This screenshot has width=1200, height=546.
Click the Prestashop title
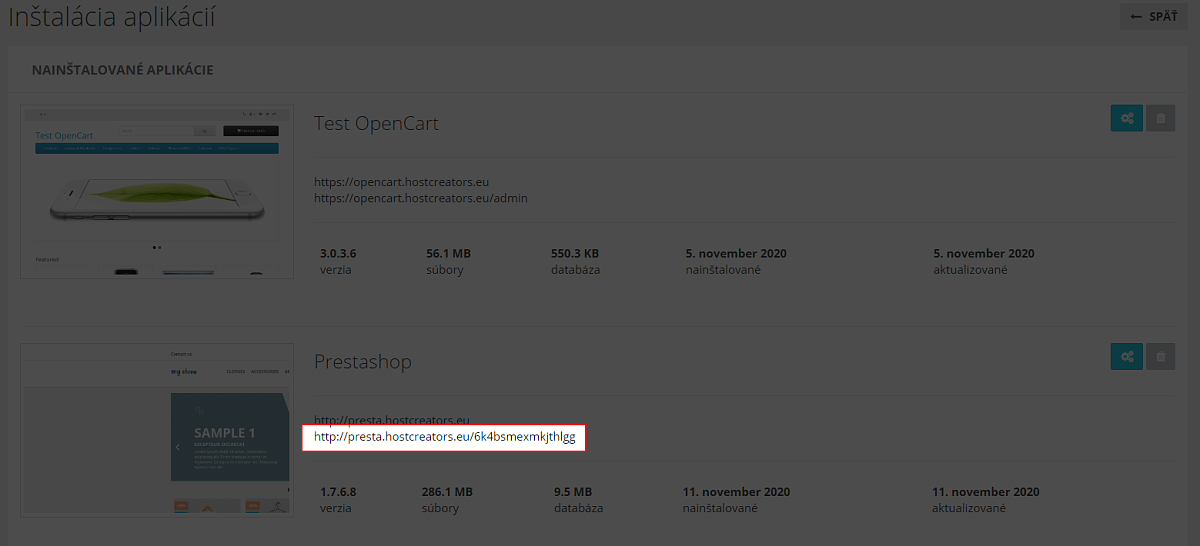[363, 361]
